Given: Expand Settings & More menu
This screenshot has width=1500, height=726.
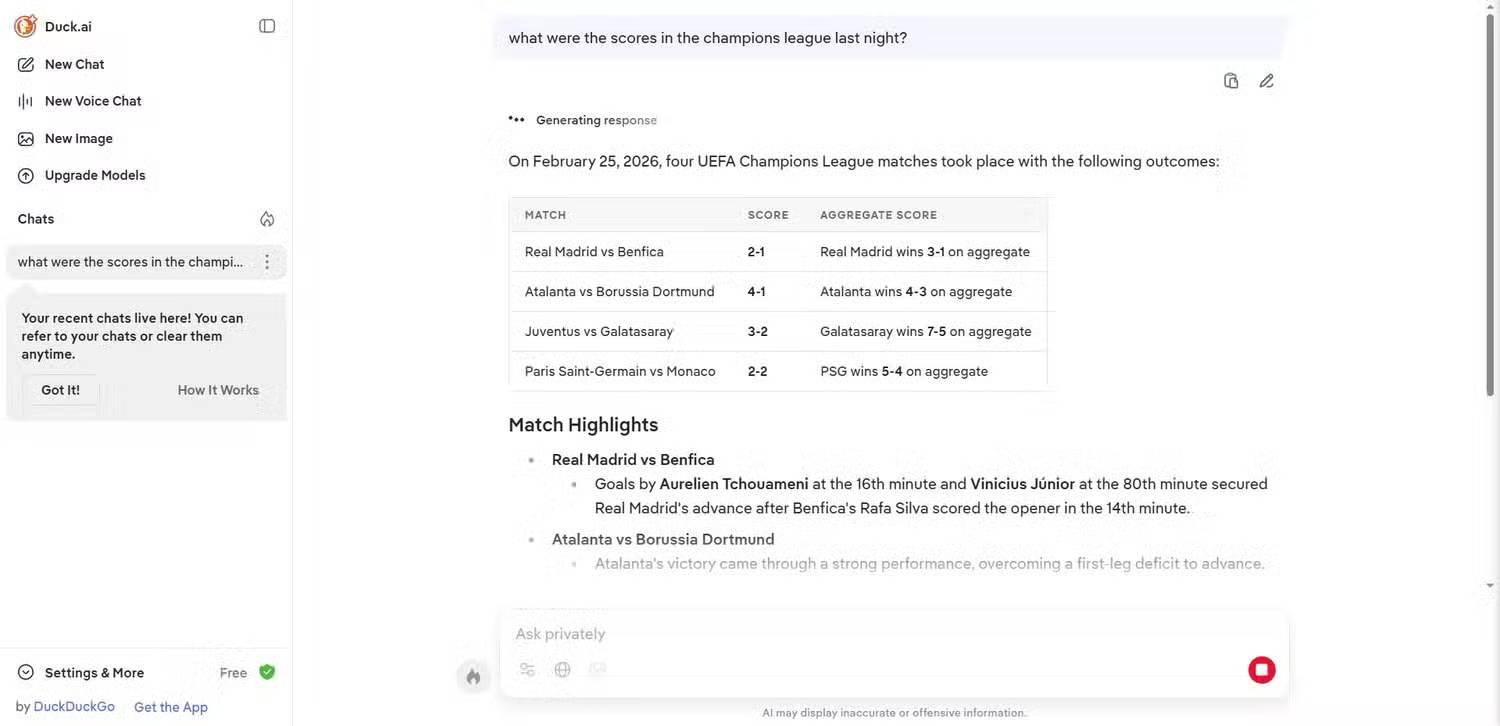Looking at the screenshot, I should (94, 673).
